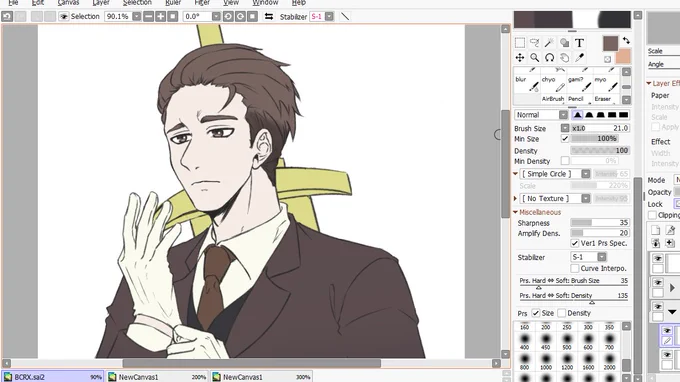680x382 pixels.
Task: Select the Rotate view tool
Action: [549, 58]
